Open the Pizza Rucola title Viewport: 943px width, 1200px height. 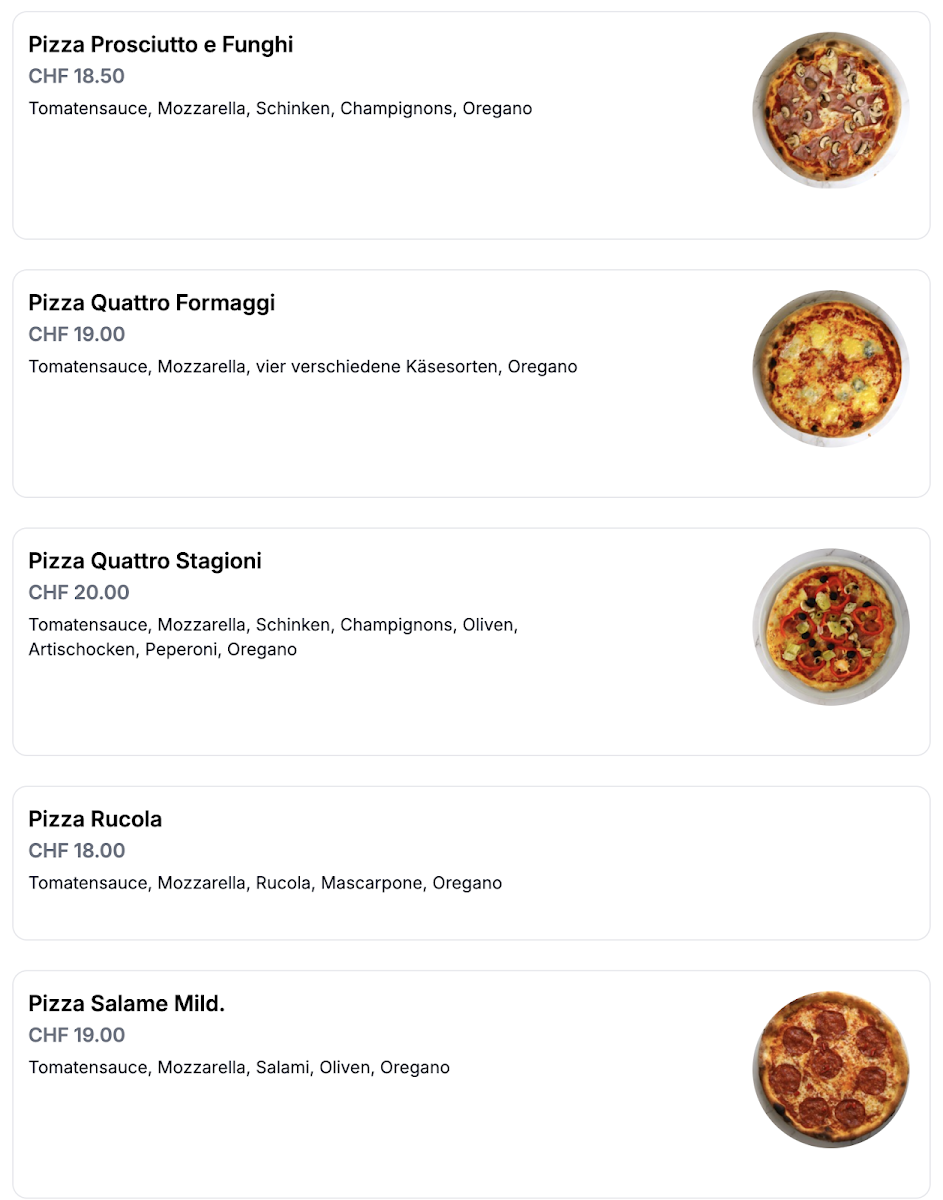tap(95, 820)
